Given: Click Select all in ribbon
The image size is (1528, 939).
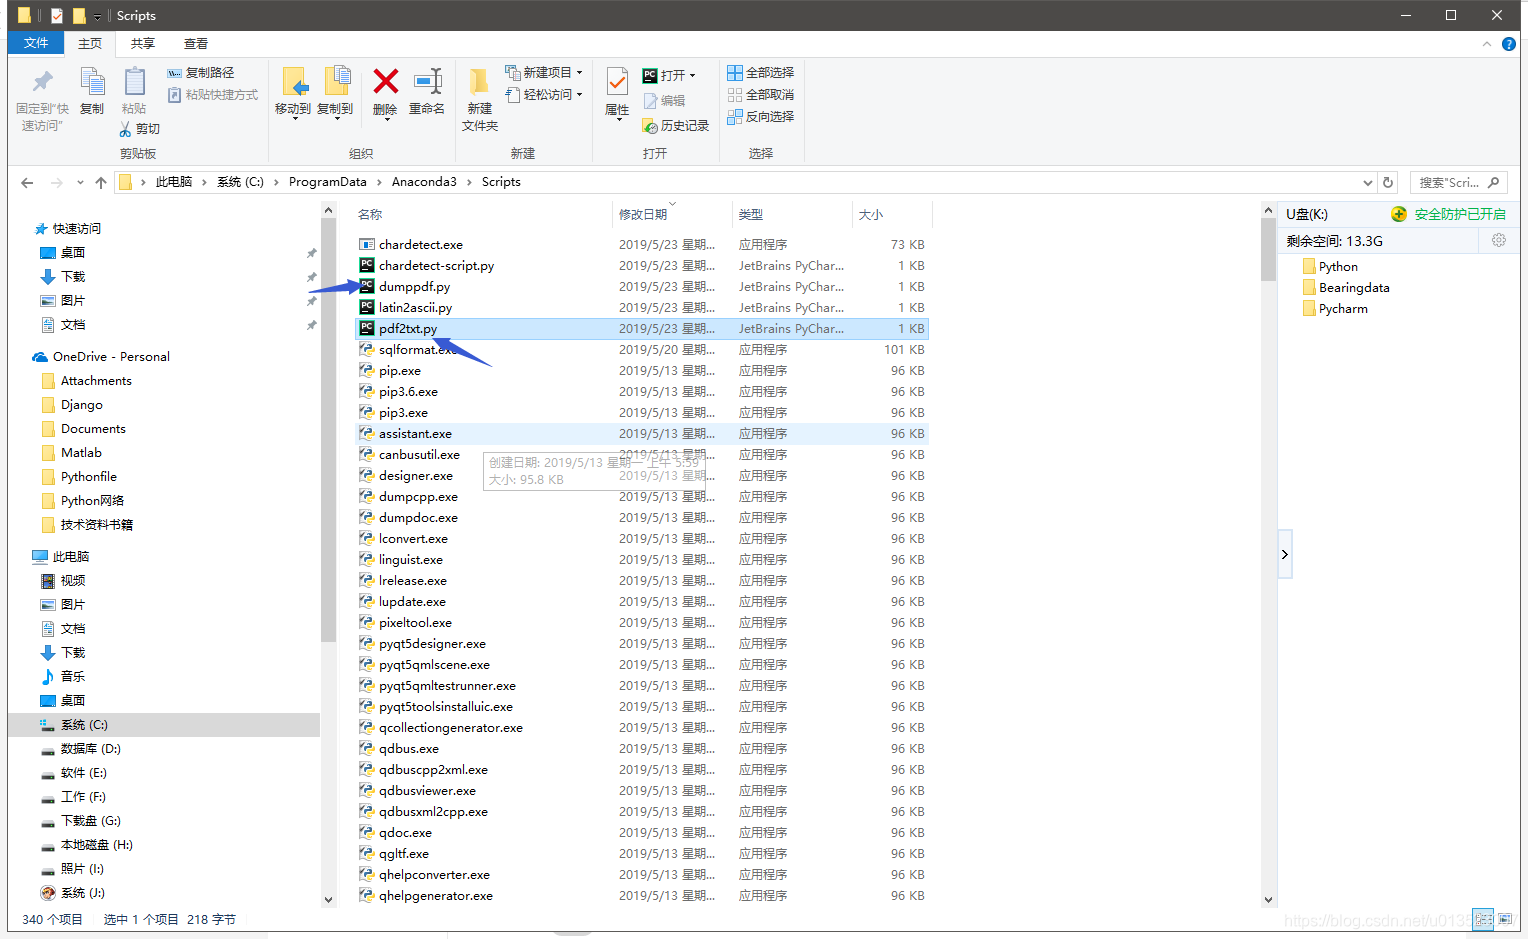Looking at the screenshot, I should coord(760,73).
